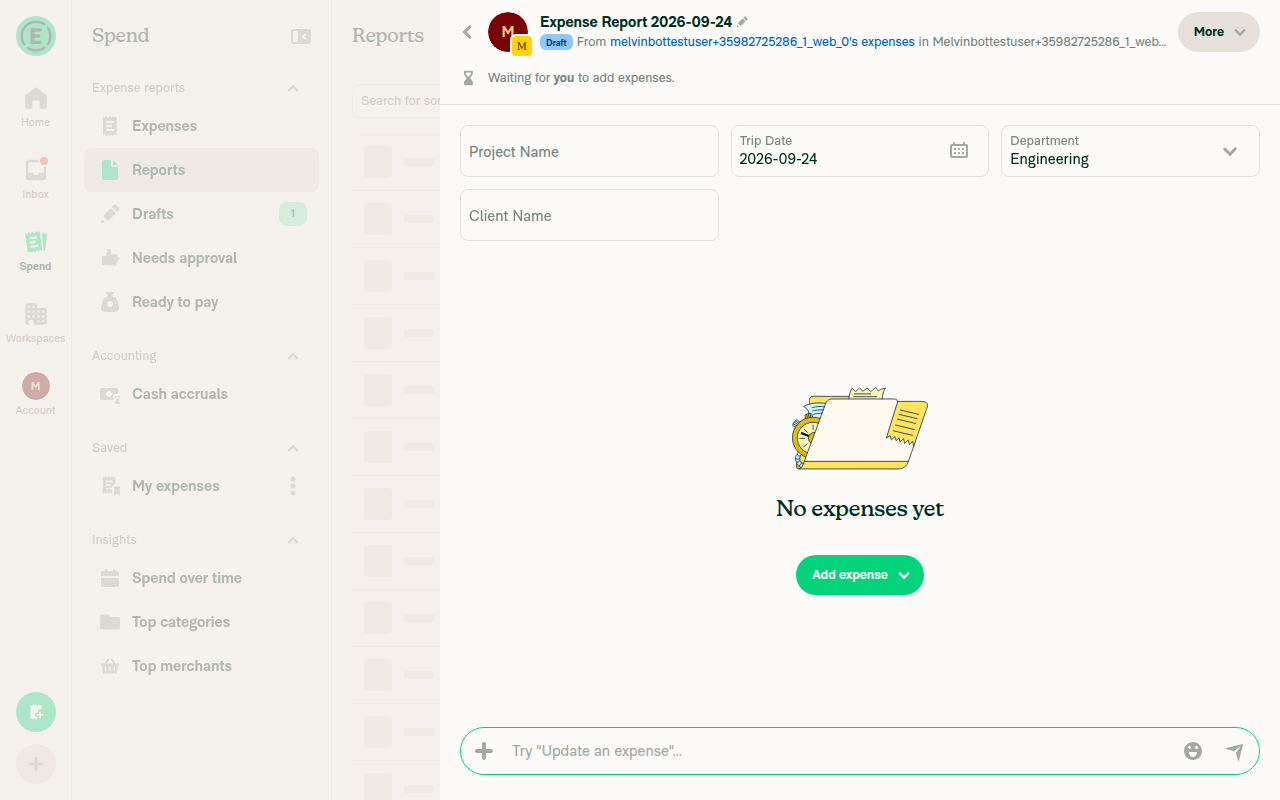Image resolution: width=1280 pixels, height=800 pixels.
Task: Click the Client Name input field
Action: (x=589, y=215)
